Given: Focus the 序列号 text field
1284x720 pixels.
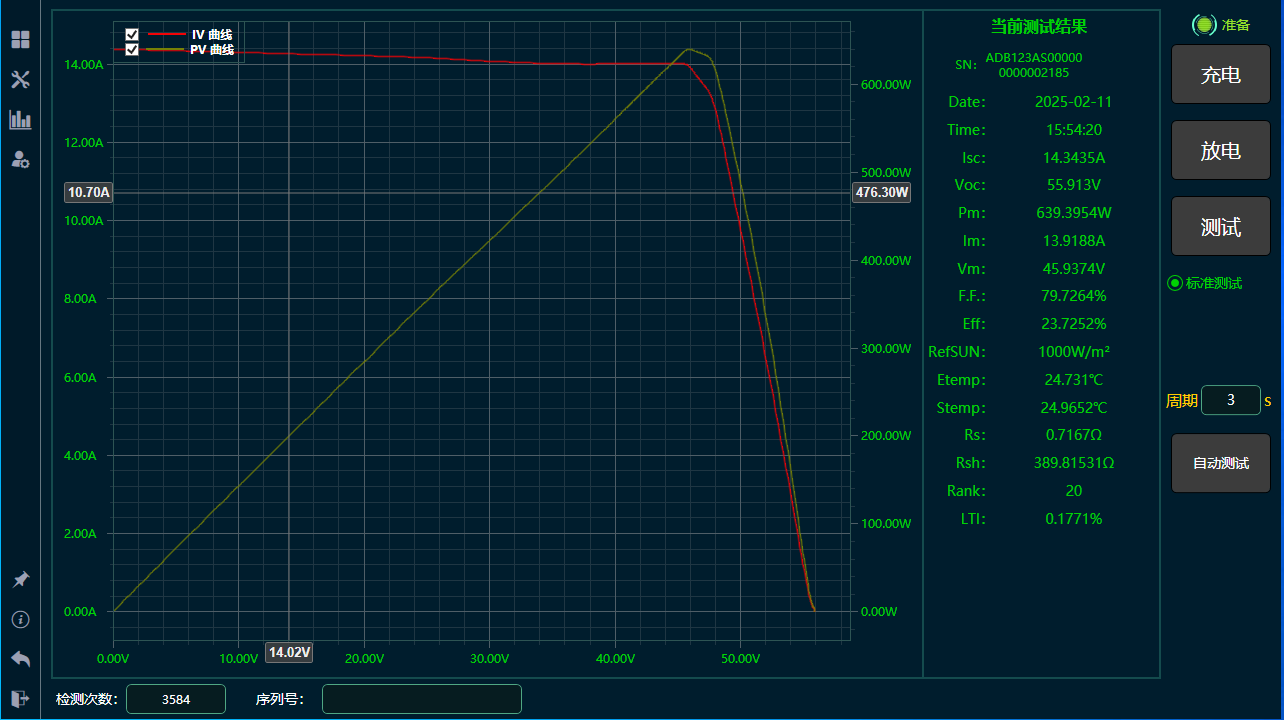Looking at the screenshot, I should (x=421, y=699).
